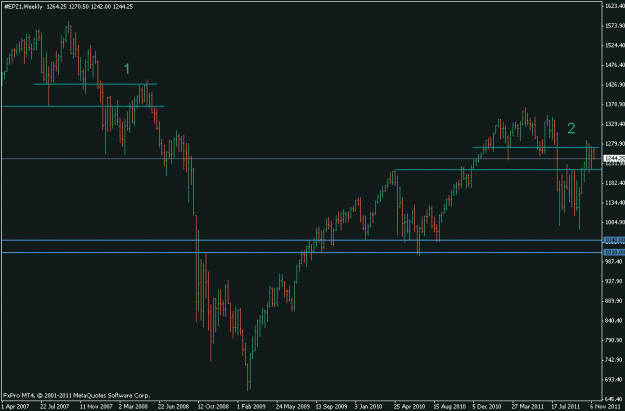Screen dimensions: 625x411
Task: Click the 22 Jun 2008 date label
Action: (x=173, y=407)
